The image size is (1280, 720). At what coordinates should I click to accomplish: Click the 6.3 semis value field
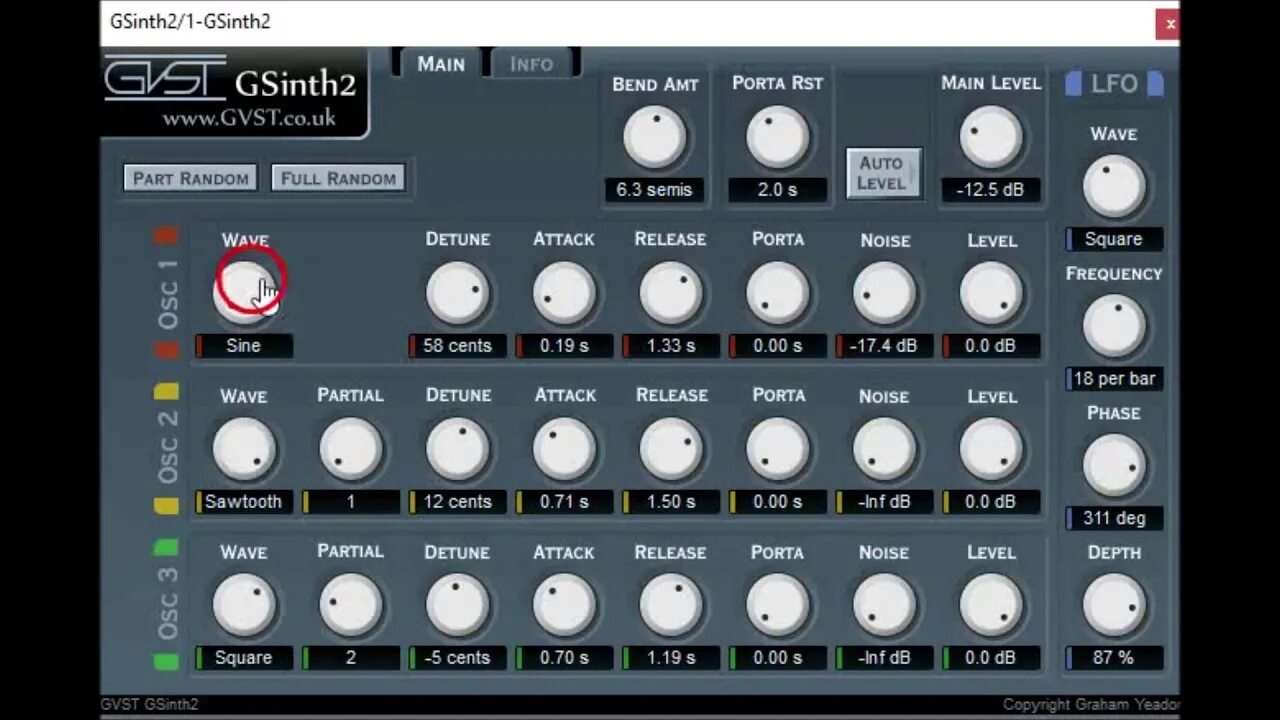tap(654, 190)
